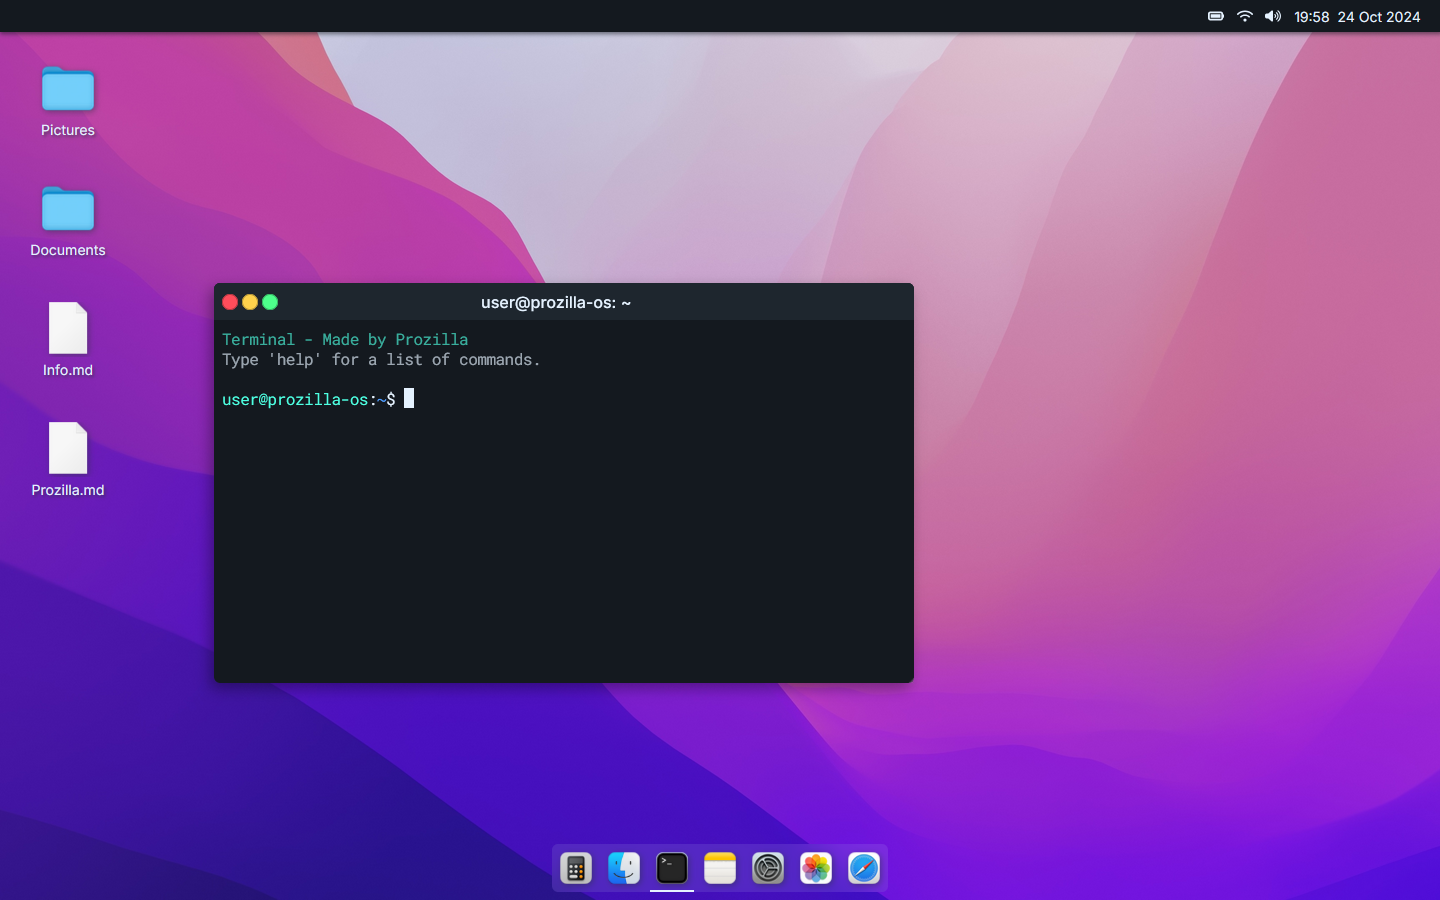Select the Terminal icon in the dock
The height and width of the screenshot is (900, 1440).
(x=672, y=868)
